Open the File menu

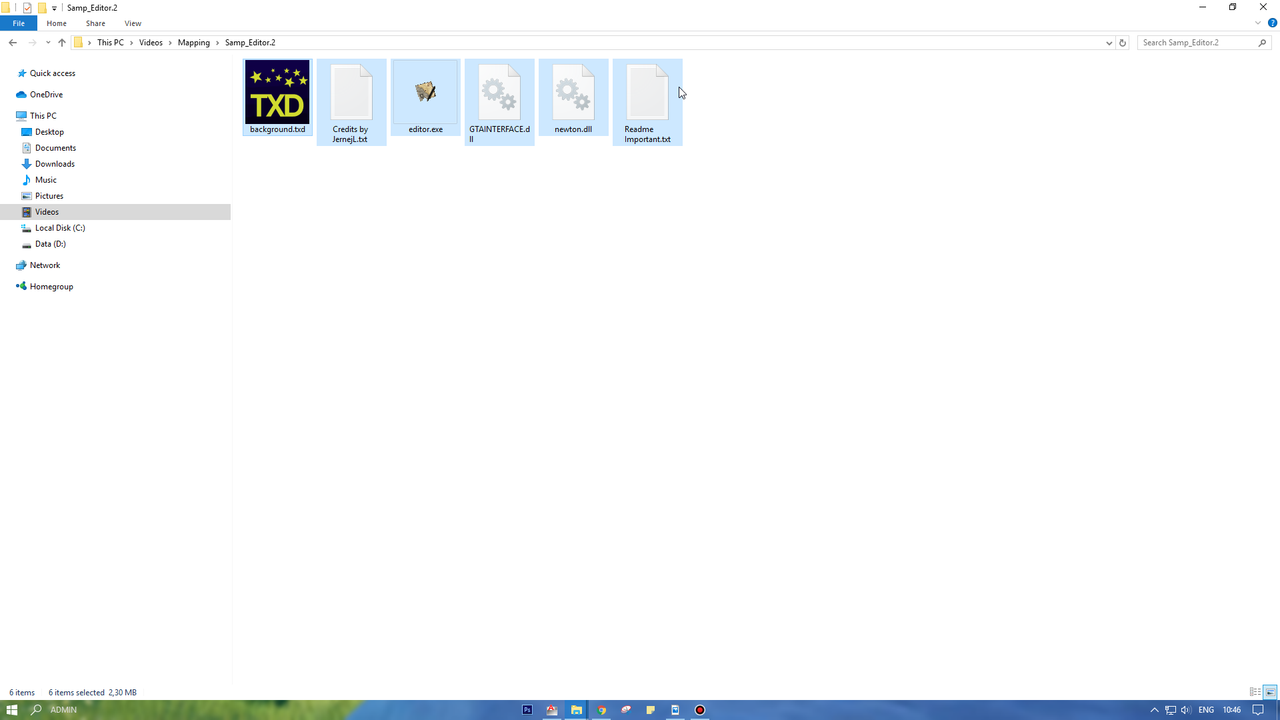point(18,23)
